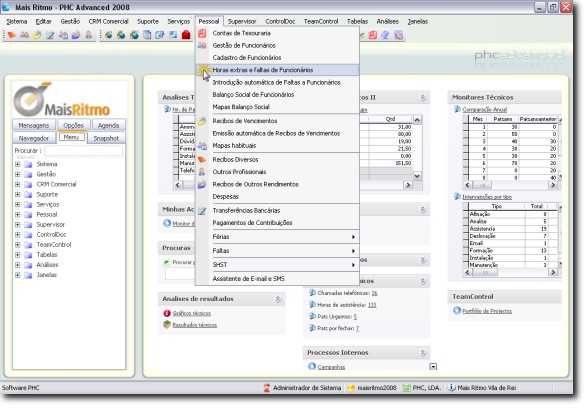Open the Portfólio de Projectos link
Screen dimensions: 584x410
point(487,311)
